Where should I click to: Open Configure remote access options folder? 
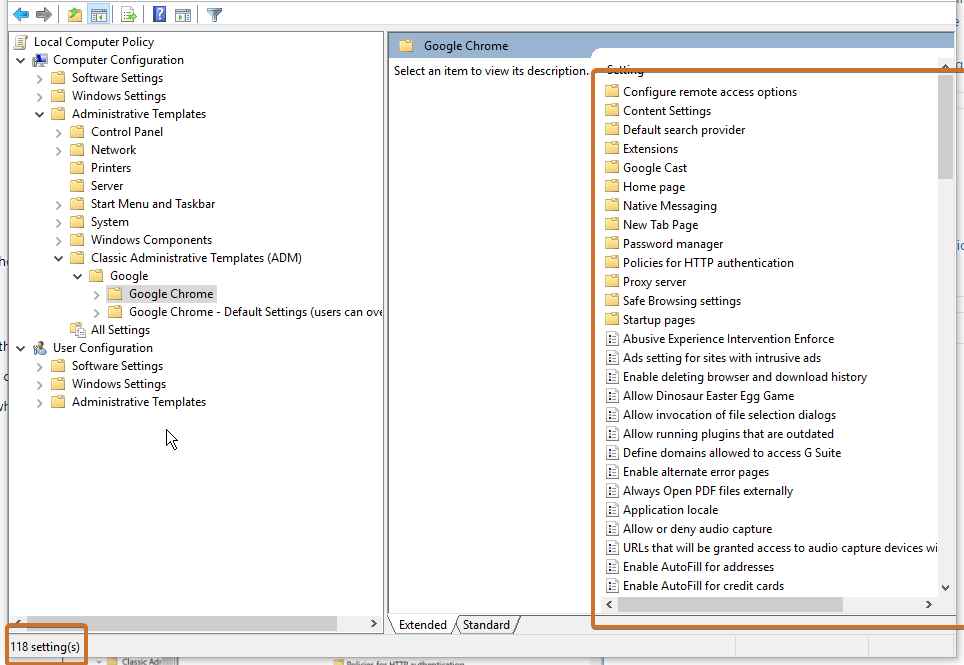(x=709, y=92)
